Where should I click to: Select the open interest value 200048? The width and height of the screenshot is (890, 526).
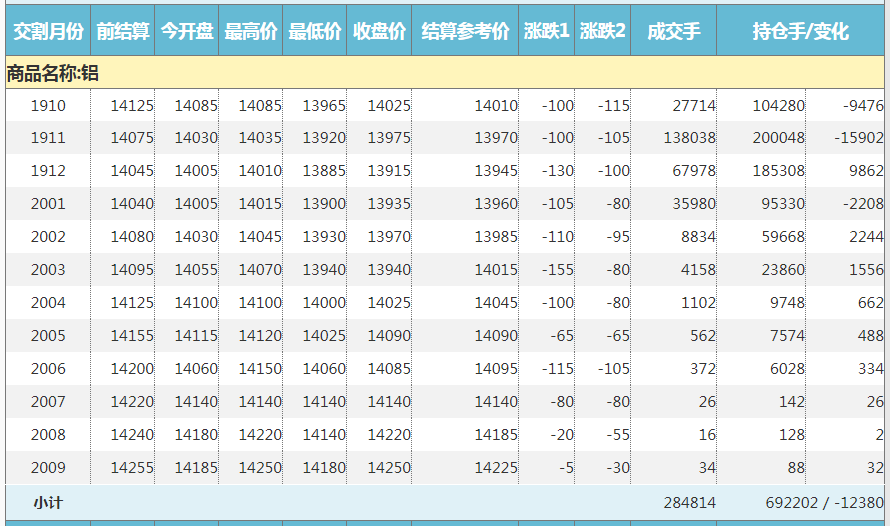778,138
